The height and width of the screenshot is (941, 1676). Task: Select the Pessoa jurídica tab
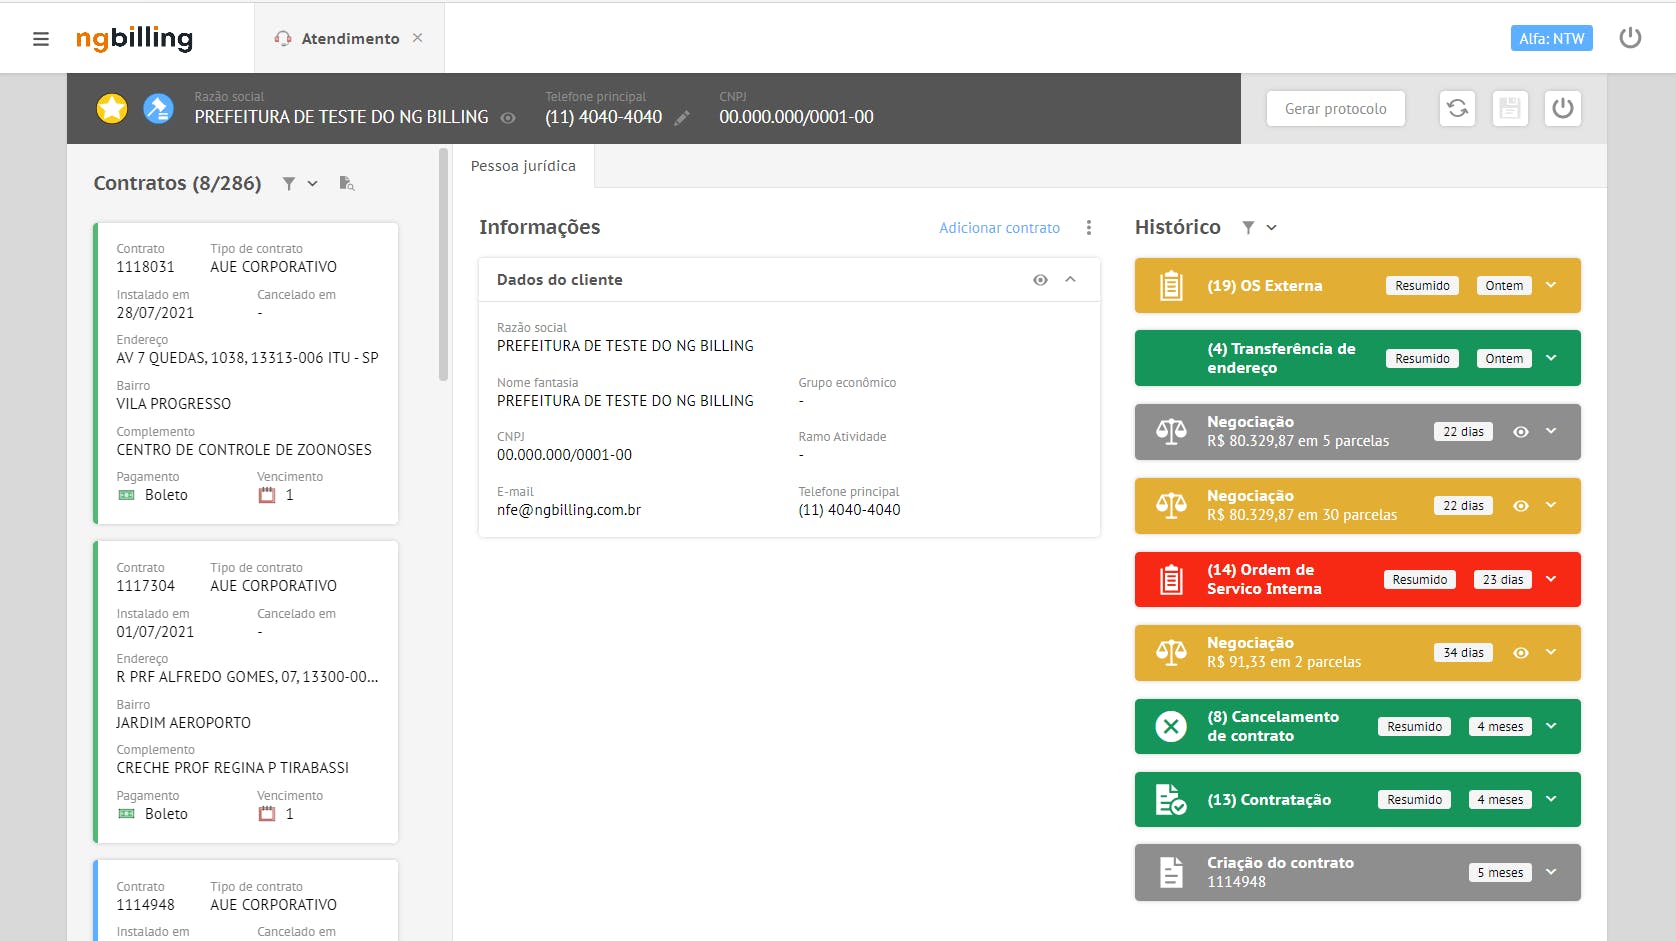click(523, 166)
